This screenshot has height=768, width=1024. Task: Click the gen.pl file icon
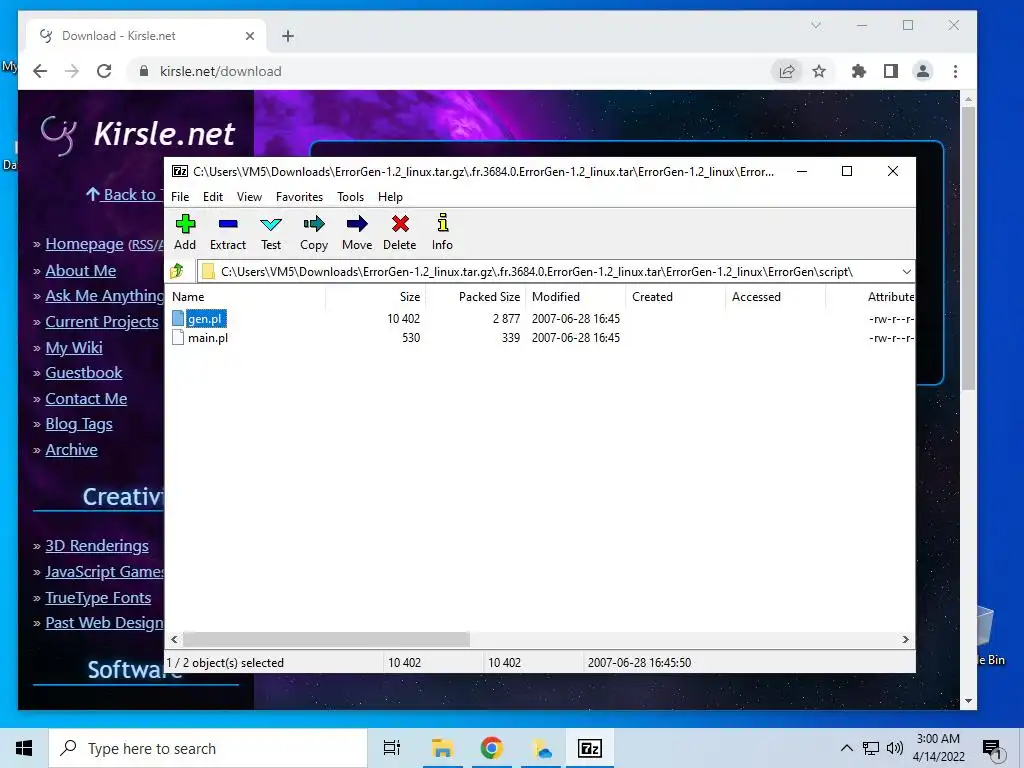[178, 318]
